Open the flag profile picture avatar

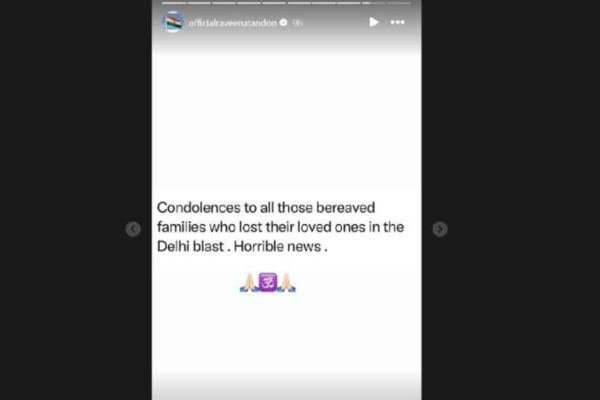(173, 21)
